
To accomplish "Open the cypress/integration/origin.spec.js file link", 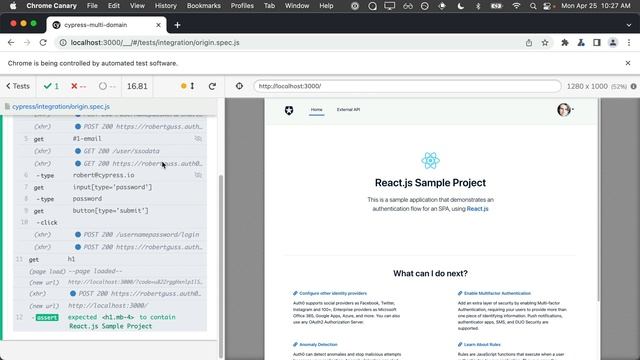I will click(x=61, y=107).
